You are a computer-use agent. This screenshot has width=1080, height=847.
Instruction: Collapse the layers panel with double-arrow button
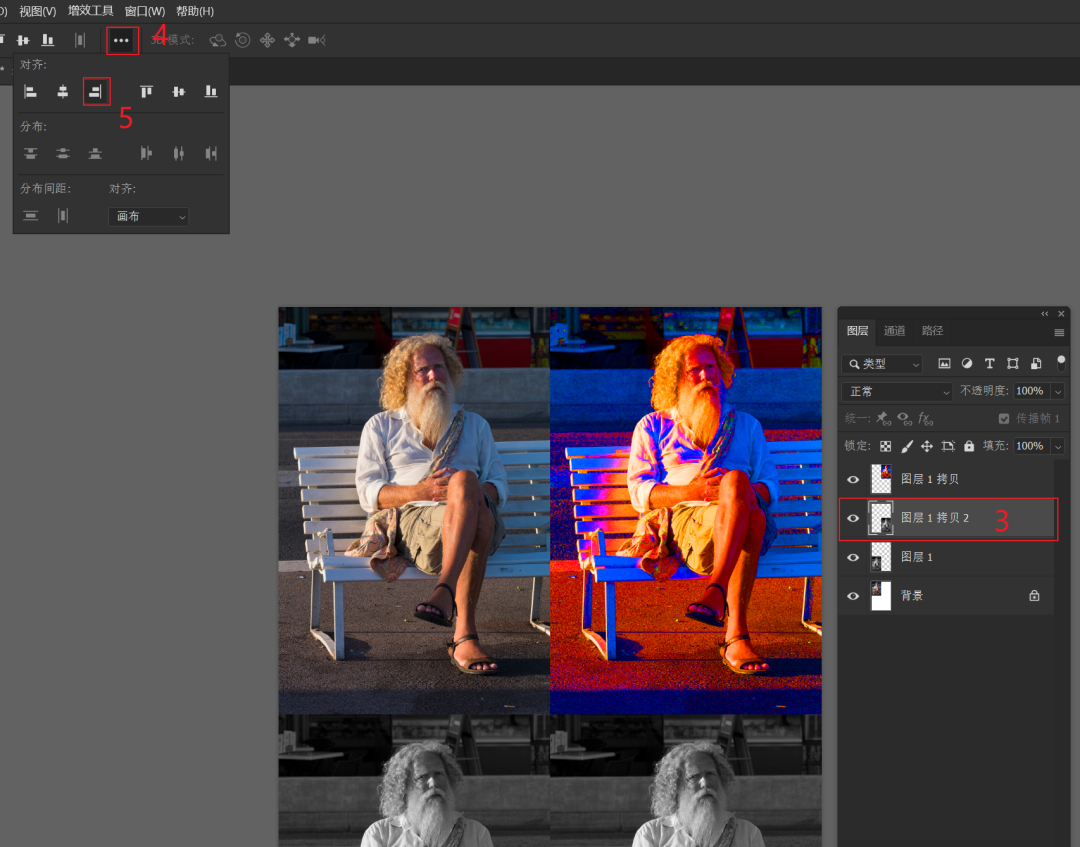point(1045,314)
